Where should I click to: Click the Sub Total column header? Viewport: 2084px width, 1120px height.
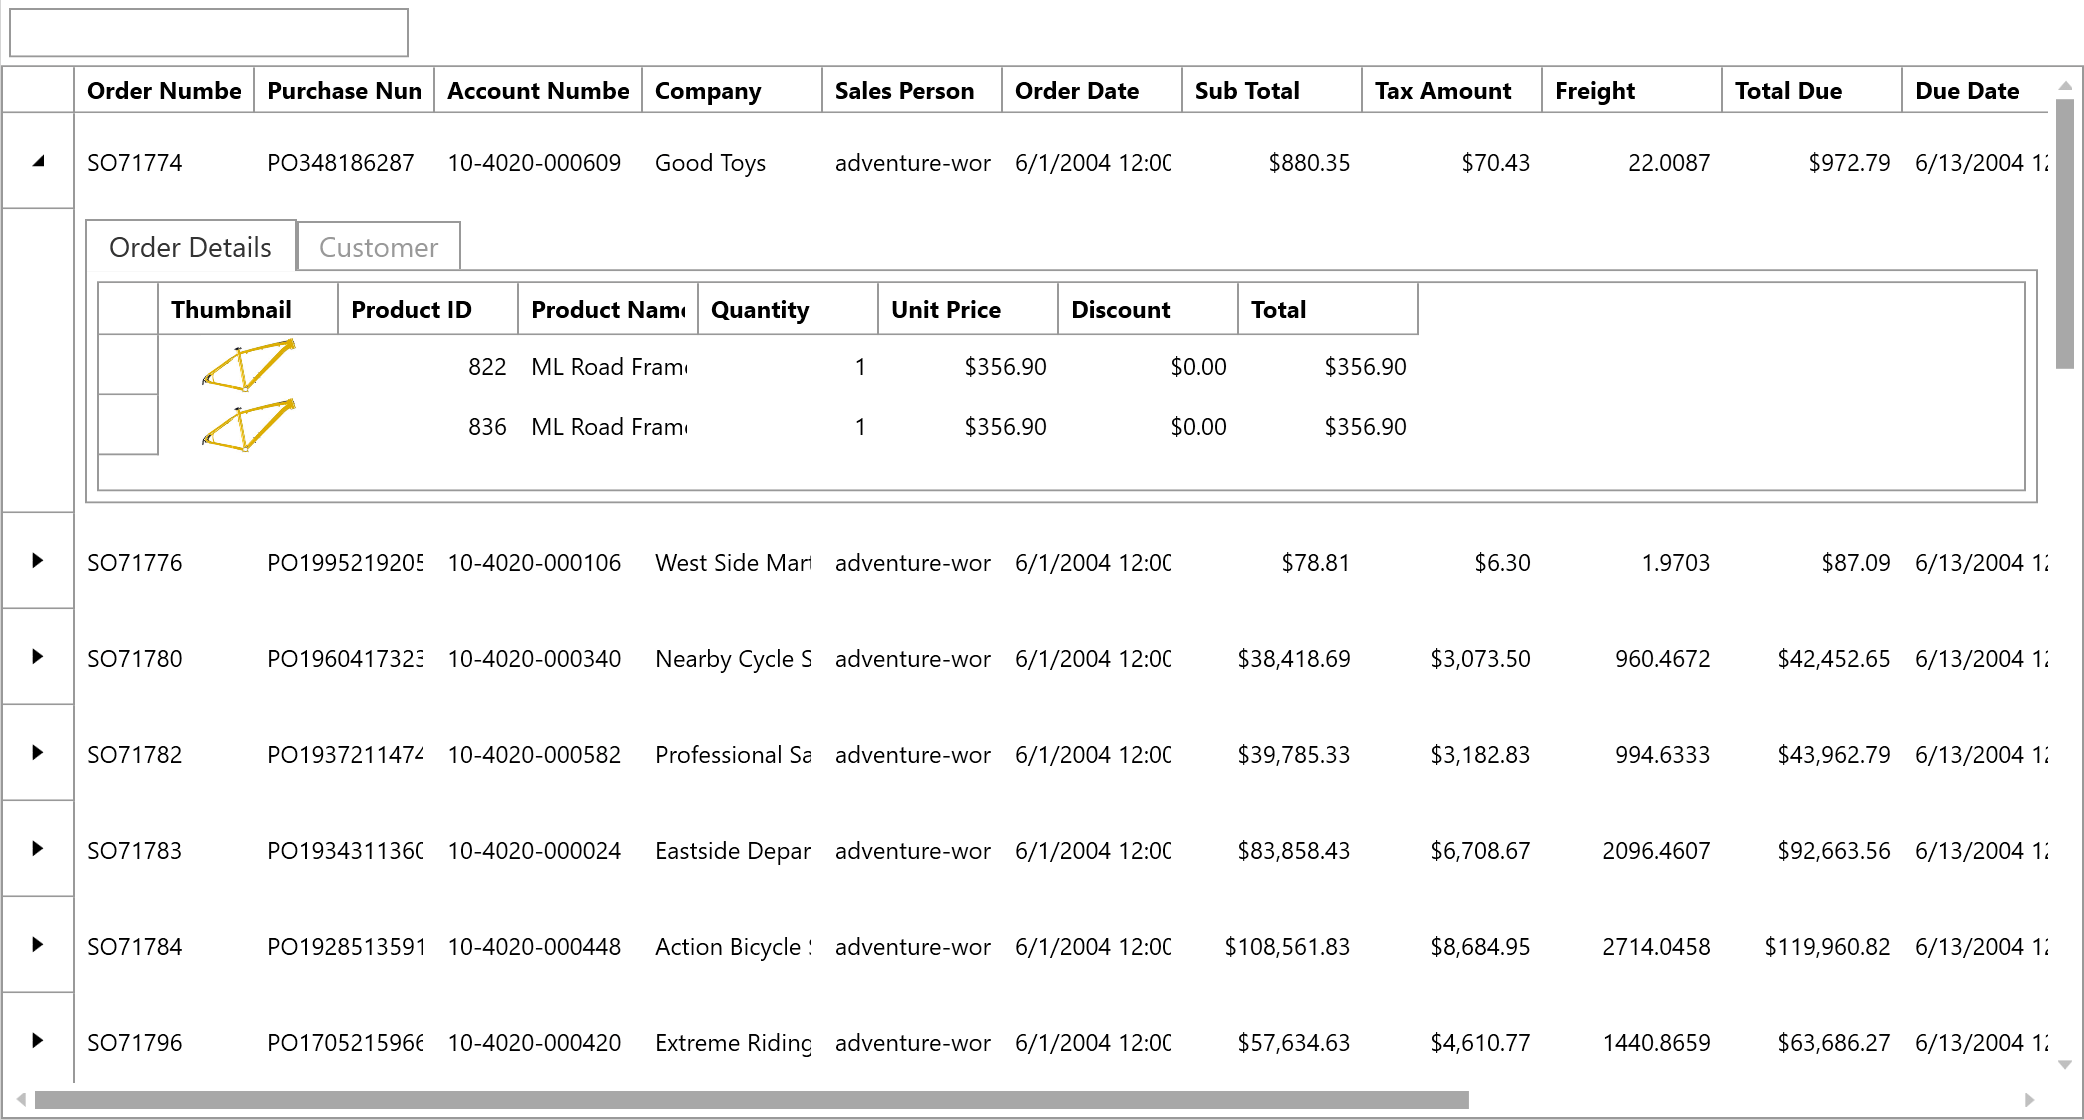[x=1246, y=90]
